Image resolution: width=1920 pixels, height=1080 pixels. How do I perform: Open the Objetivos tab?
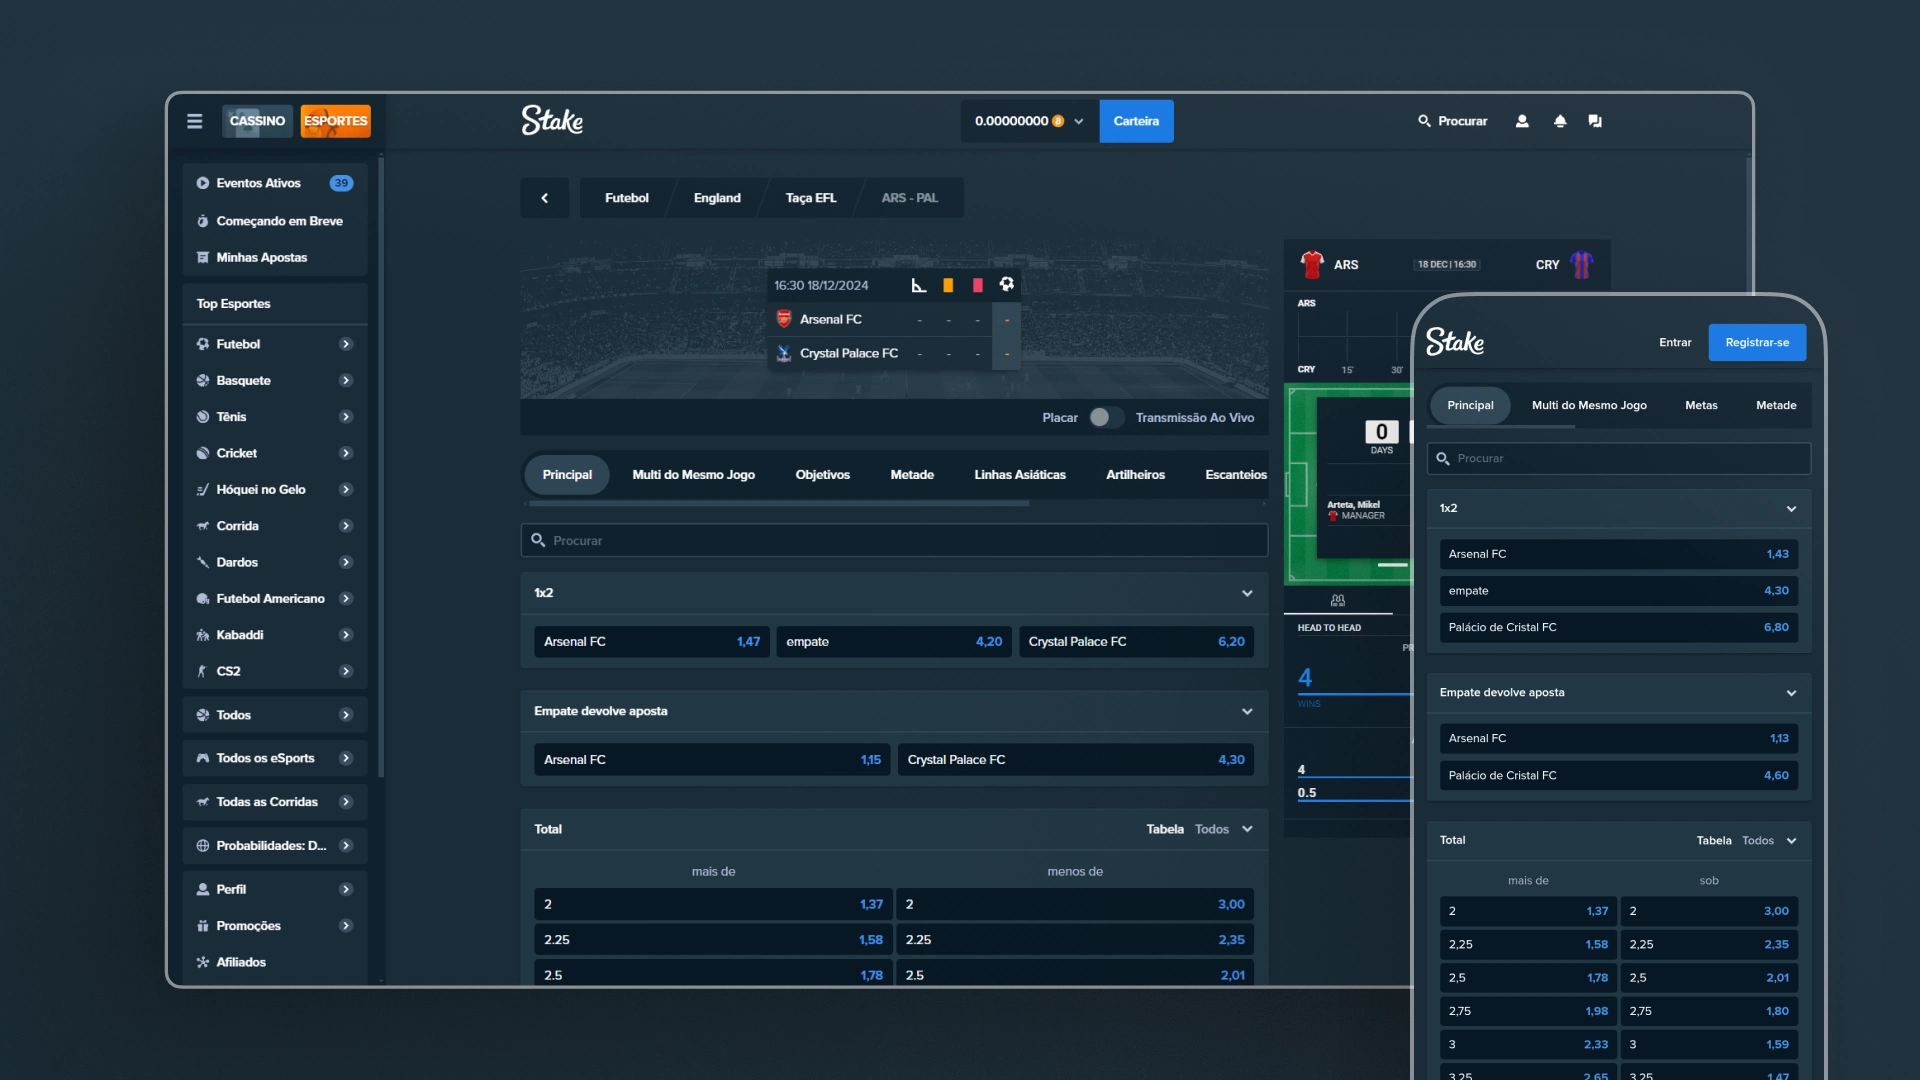point(822,475)
